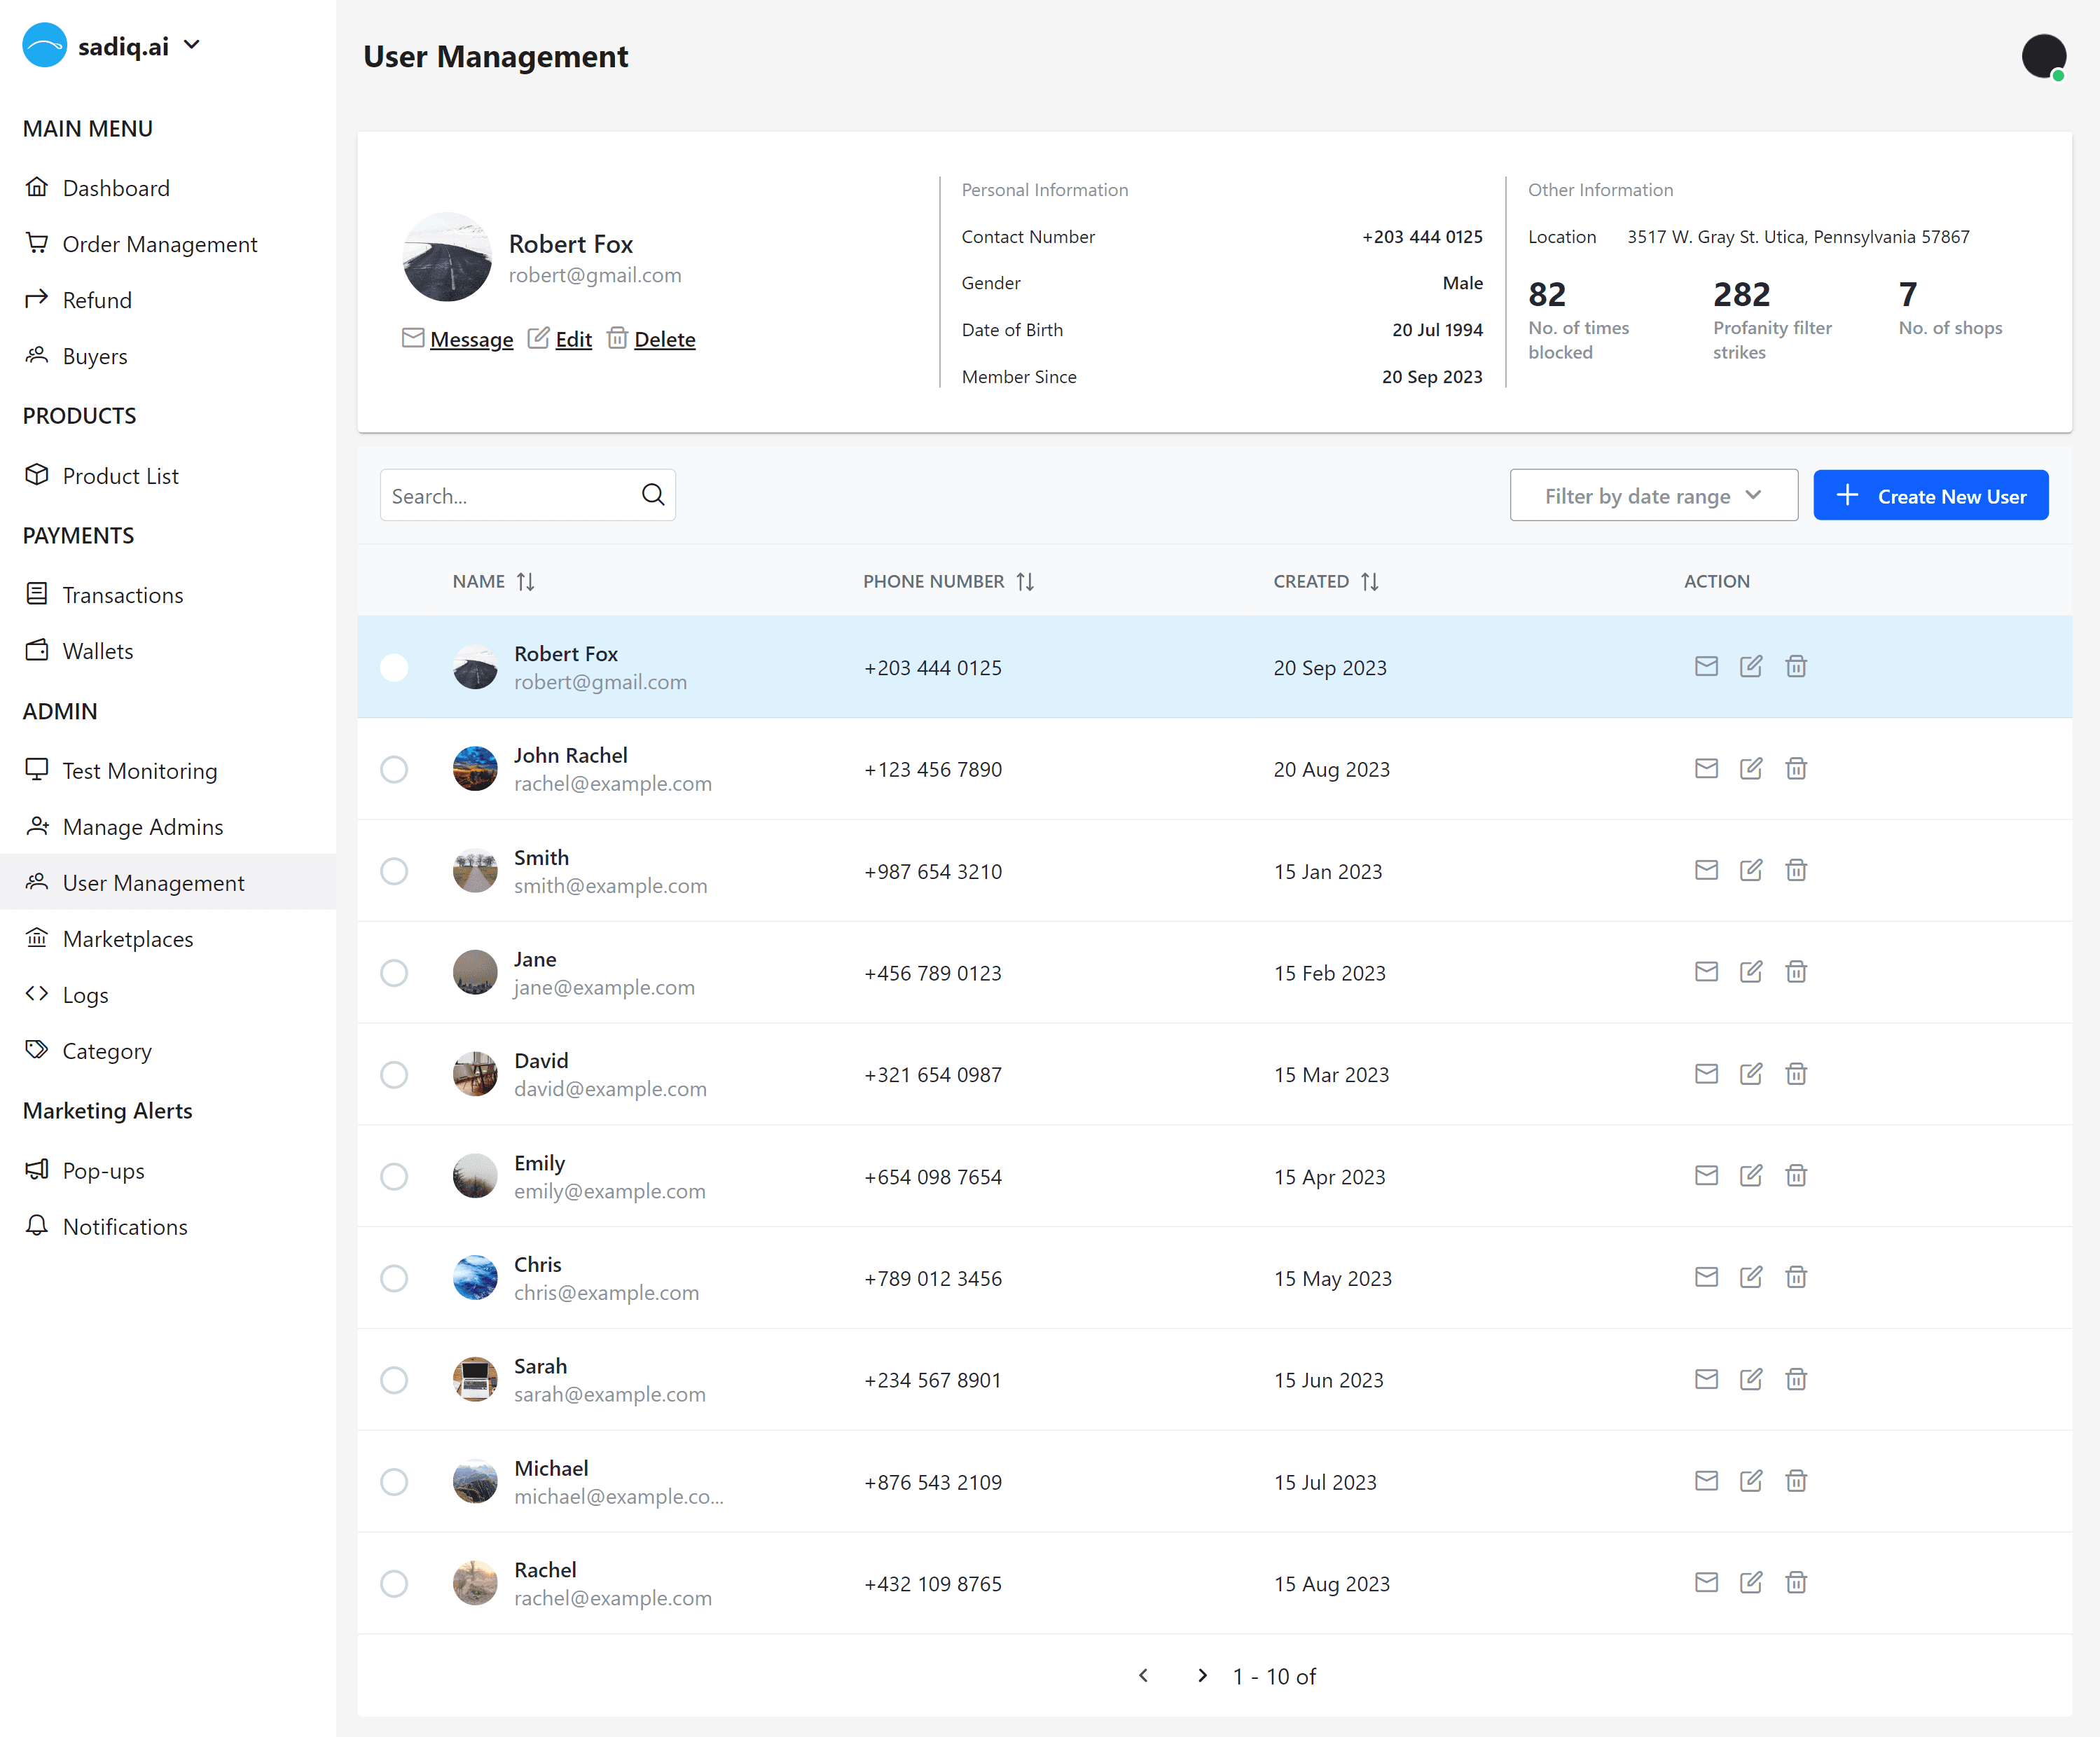
Task: Open Pop-ups in the sidebar
Action: point(168,1171)
